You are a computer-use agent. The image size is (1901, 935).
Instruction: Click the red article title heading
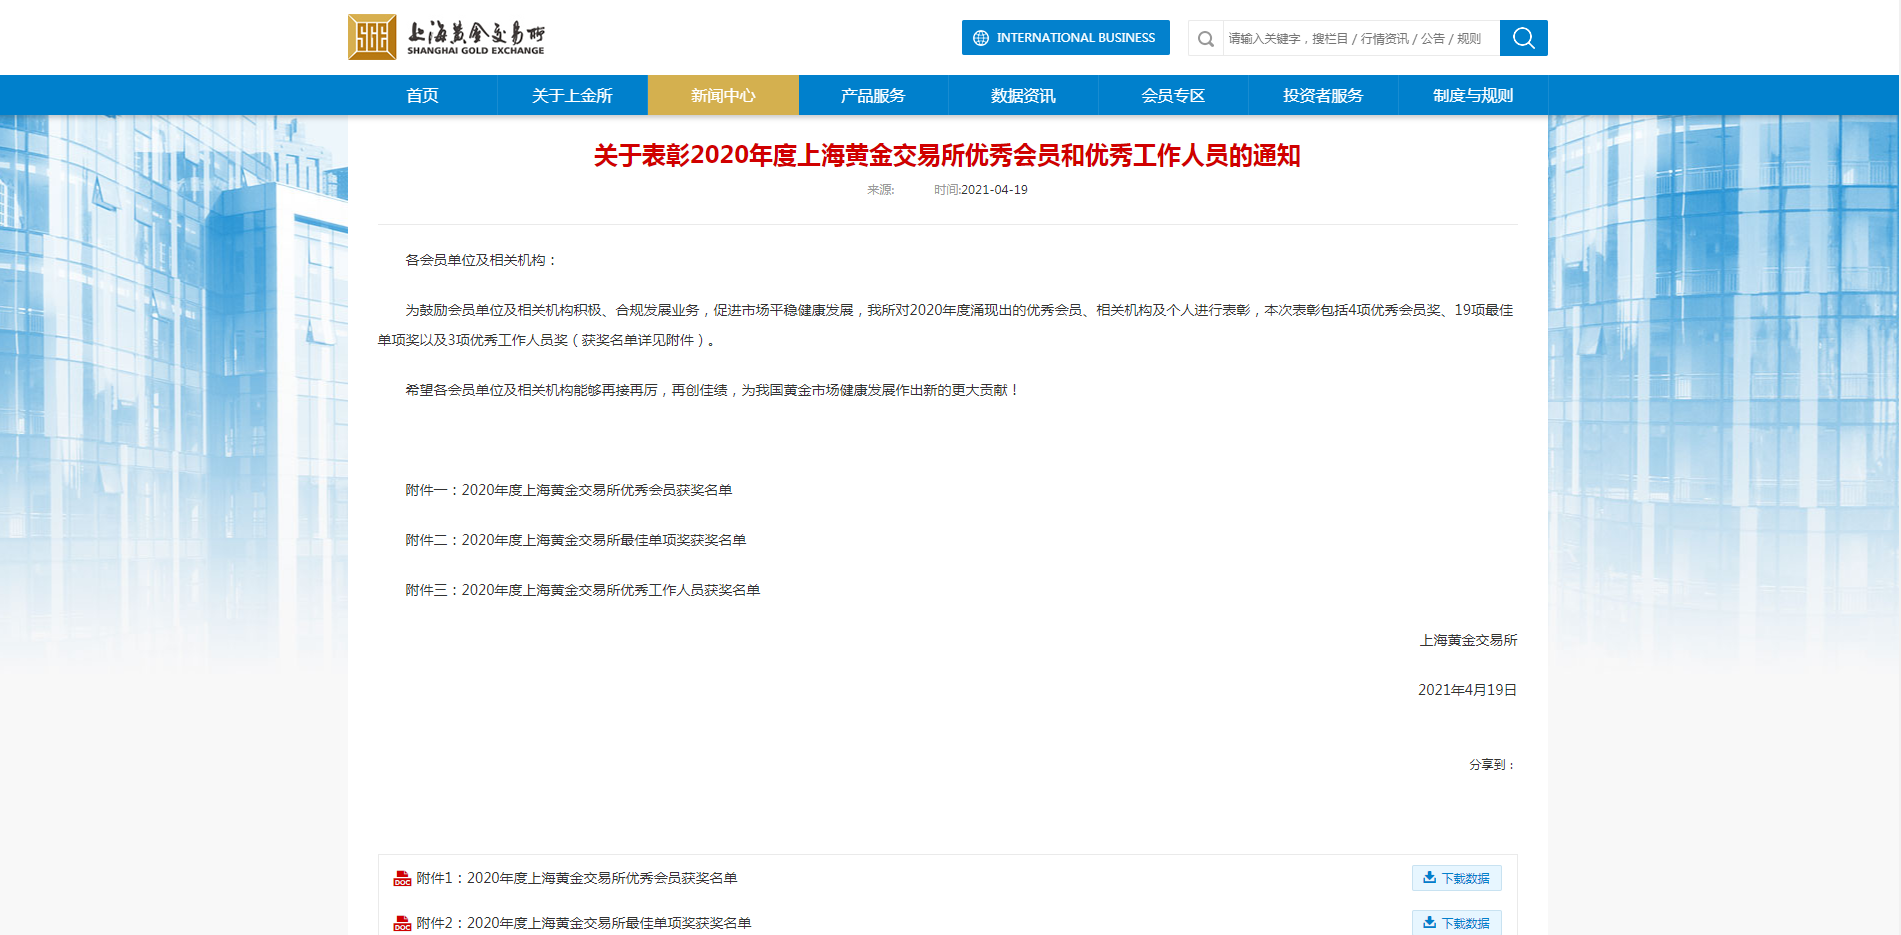point(947,155)
